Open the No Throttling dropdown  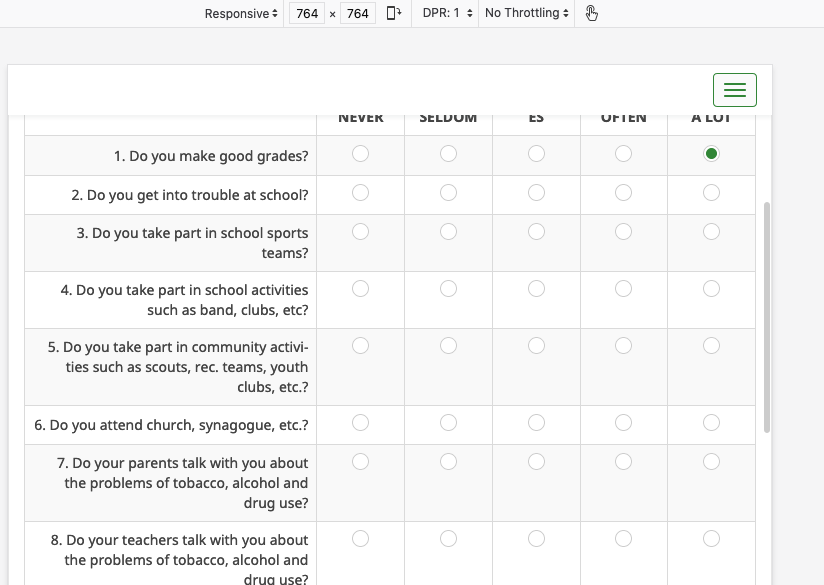(526, 13)
